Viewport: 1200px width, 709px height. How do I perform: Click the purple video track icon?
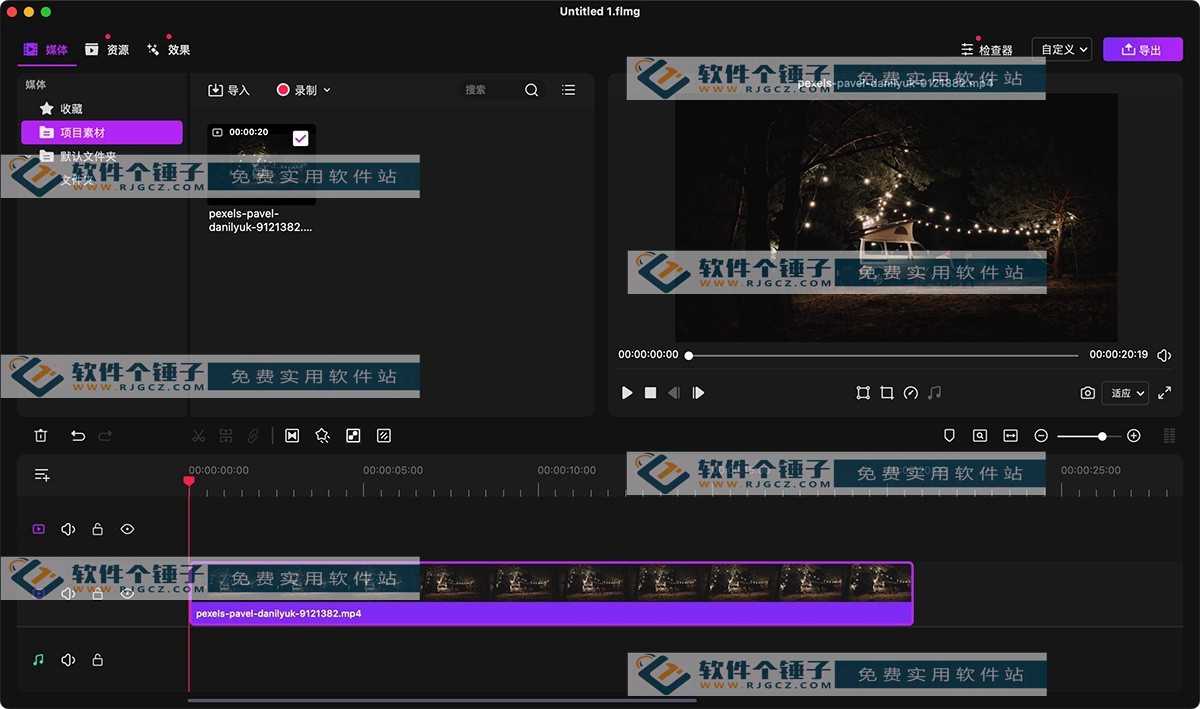(39, 529)
